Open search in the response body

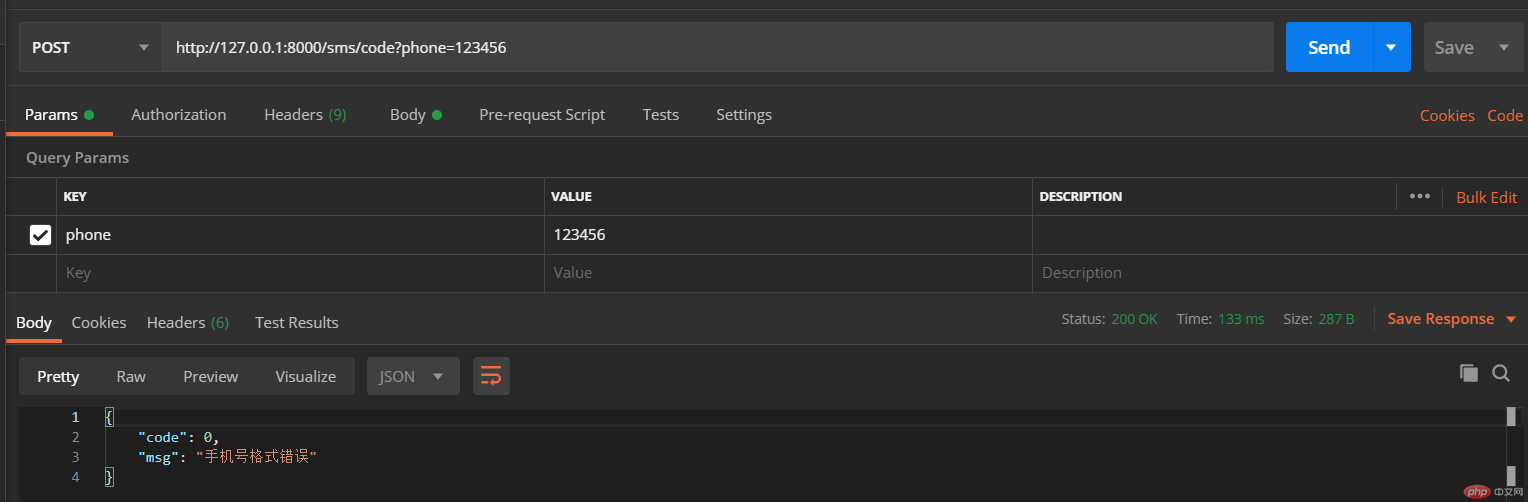click(1500, 373)
